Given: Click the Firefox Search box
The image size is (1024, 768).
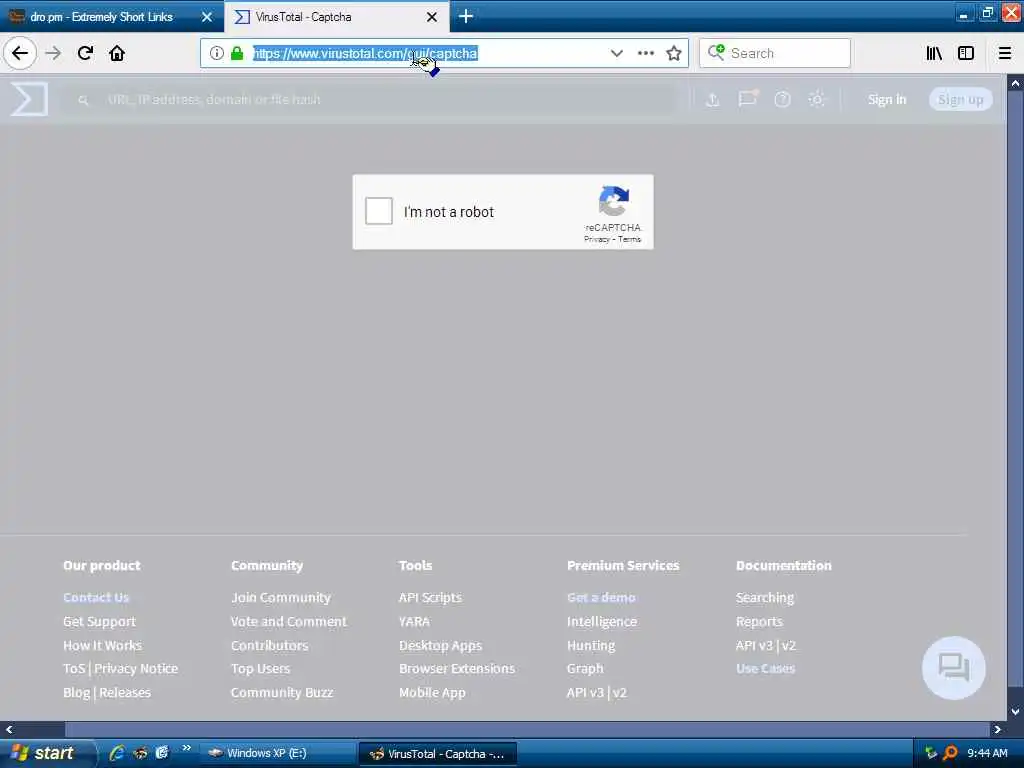Looking at the screenshot, I should click(775, 53).
